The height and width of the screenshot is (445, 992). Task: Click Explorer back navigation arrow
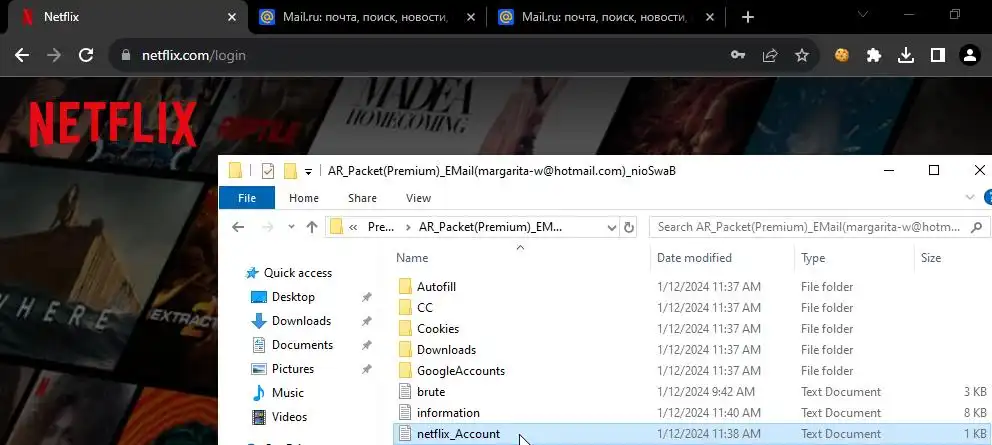point(238,227)
